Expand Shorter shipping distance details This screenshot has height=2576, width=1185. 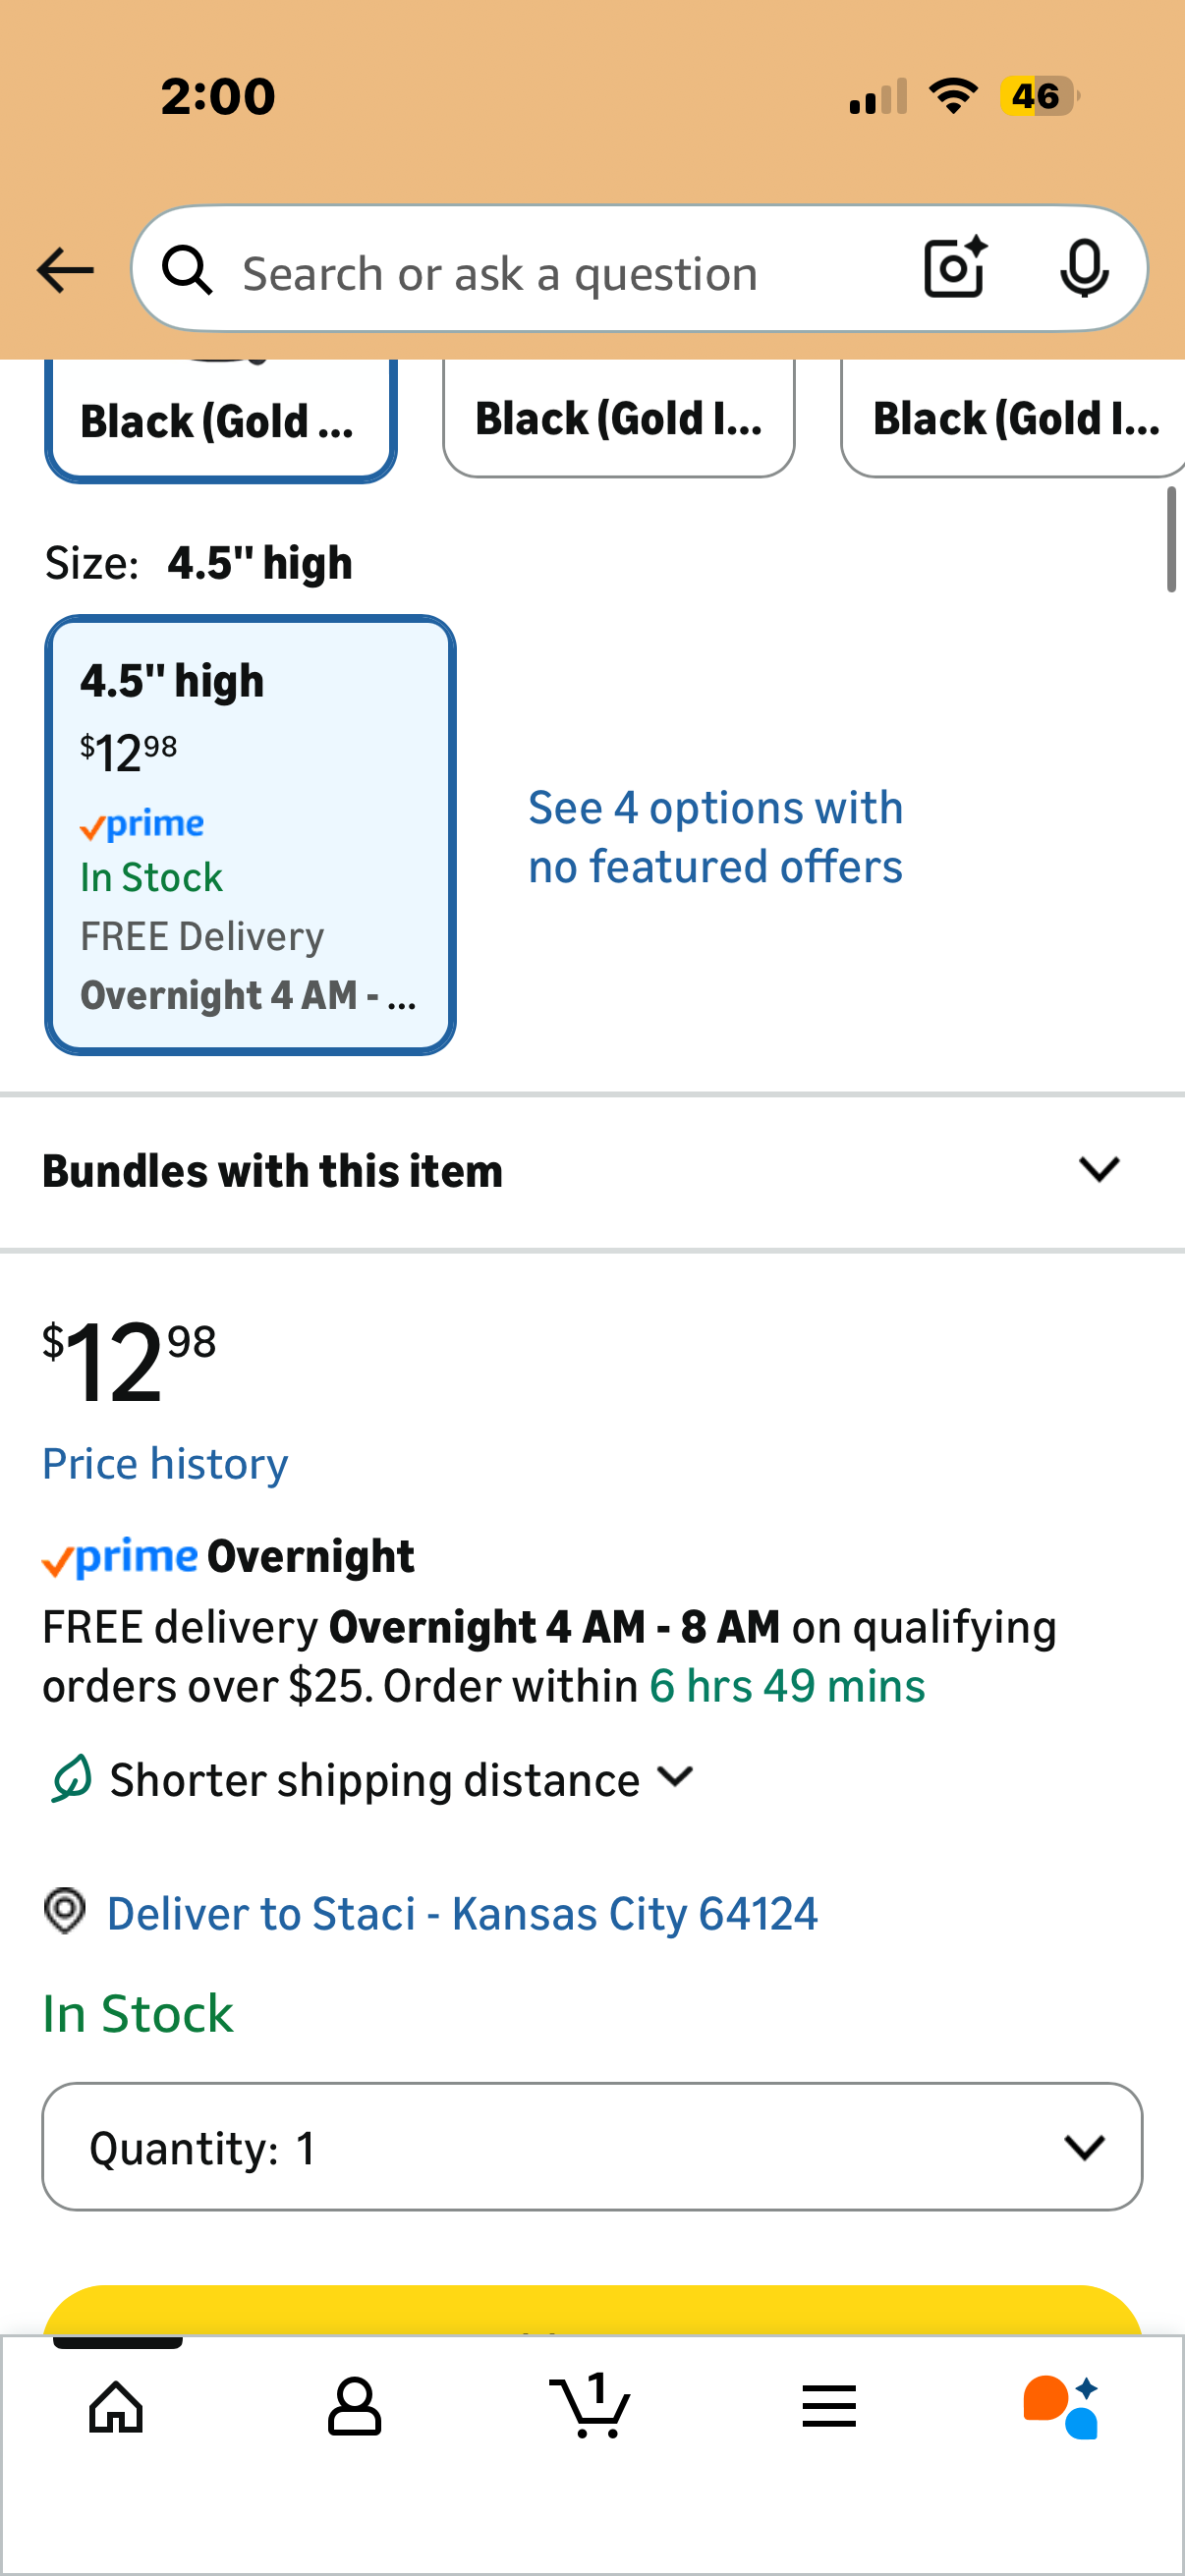[x=374, y=1780]
